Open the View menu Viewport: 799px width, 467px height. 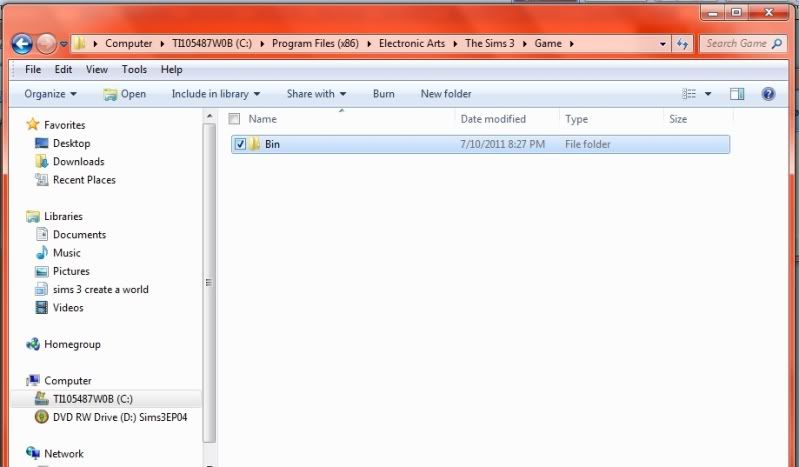point(97,69)
